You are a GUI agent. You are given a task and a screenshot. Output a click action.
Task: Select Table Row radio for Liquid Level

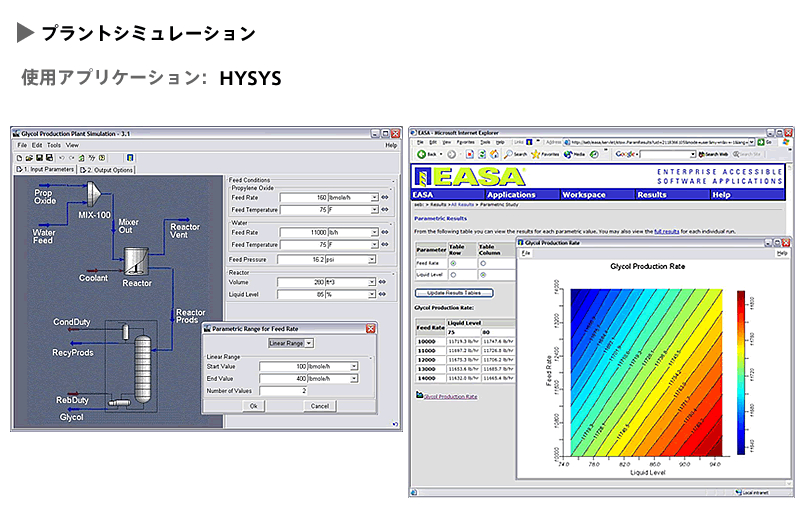[453, 275]
